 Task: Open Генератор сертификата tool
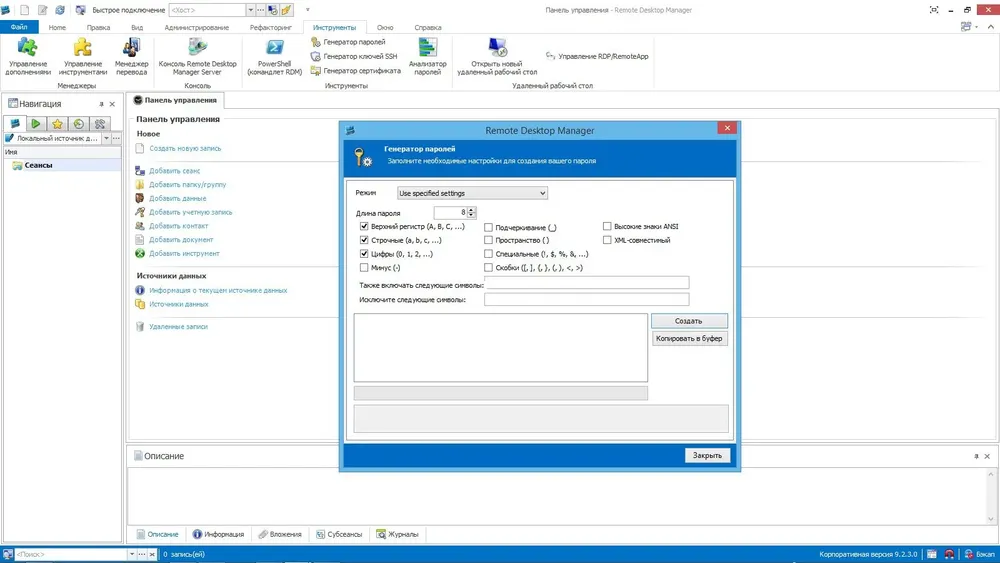pos(356,71)
